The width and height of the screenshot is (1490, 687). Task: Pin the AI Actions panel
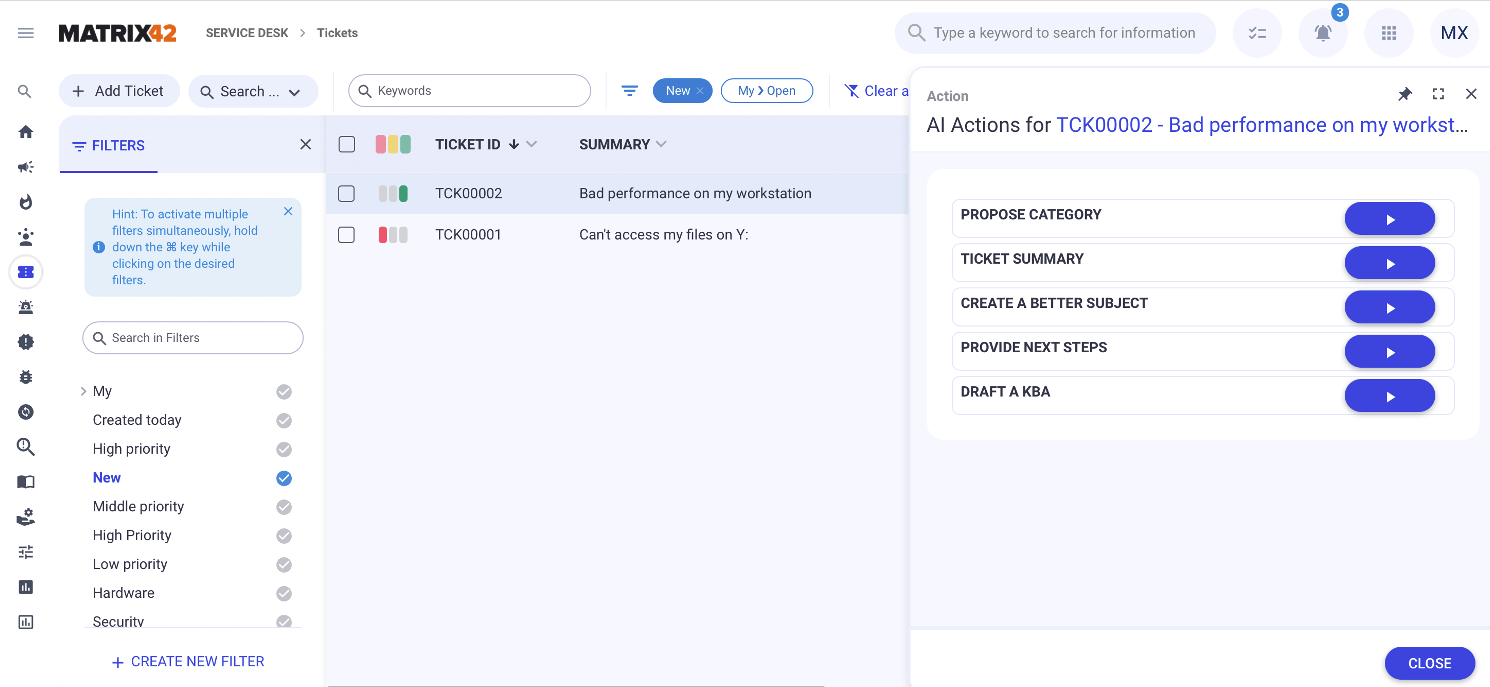(1405, 94)
